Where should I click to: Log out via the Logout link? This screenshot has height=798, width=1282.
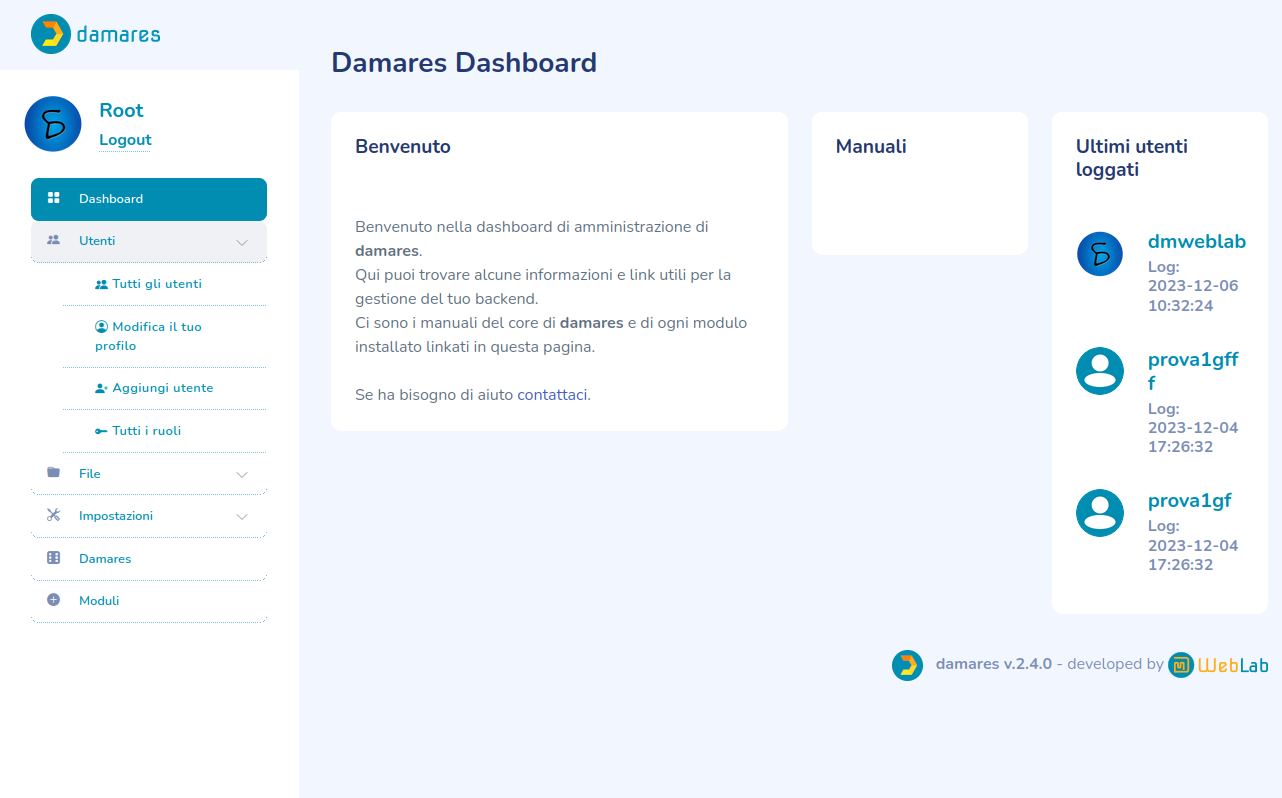[x=125, y=140]
